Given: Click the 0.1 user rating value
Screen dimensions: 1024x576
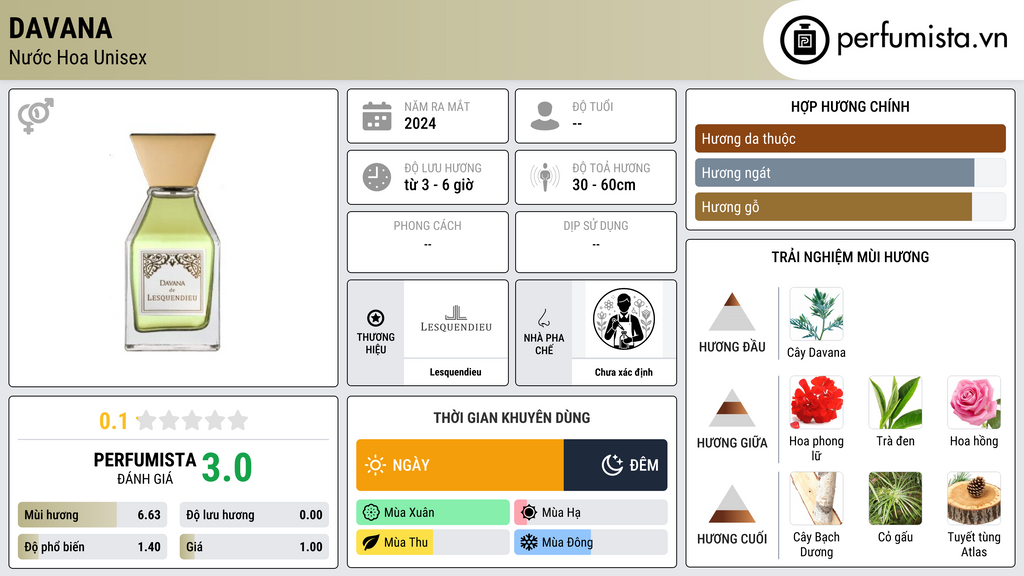Looking at the screenshot, I should pyautogui.click(x=114, y=421).
